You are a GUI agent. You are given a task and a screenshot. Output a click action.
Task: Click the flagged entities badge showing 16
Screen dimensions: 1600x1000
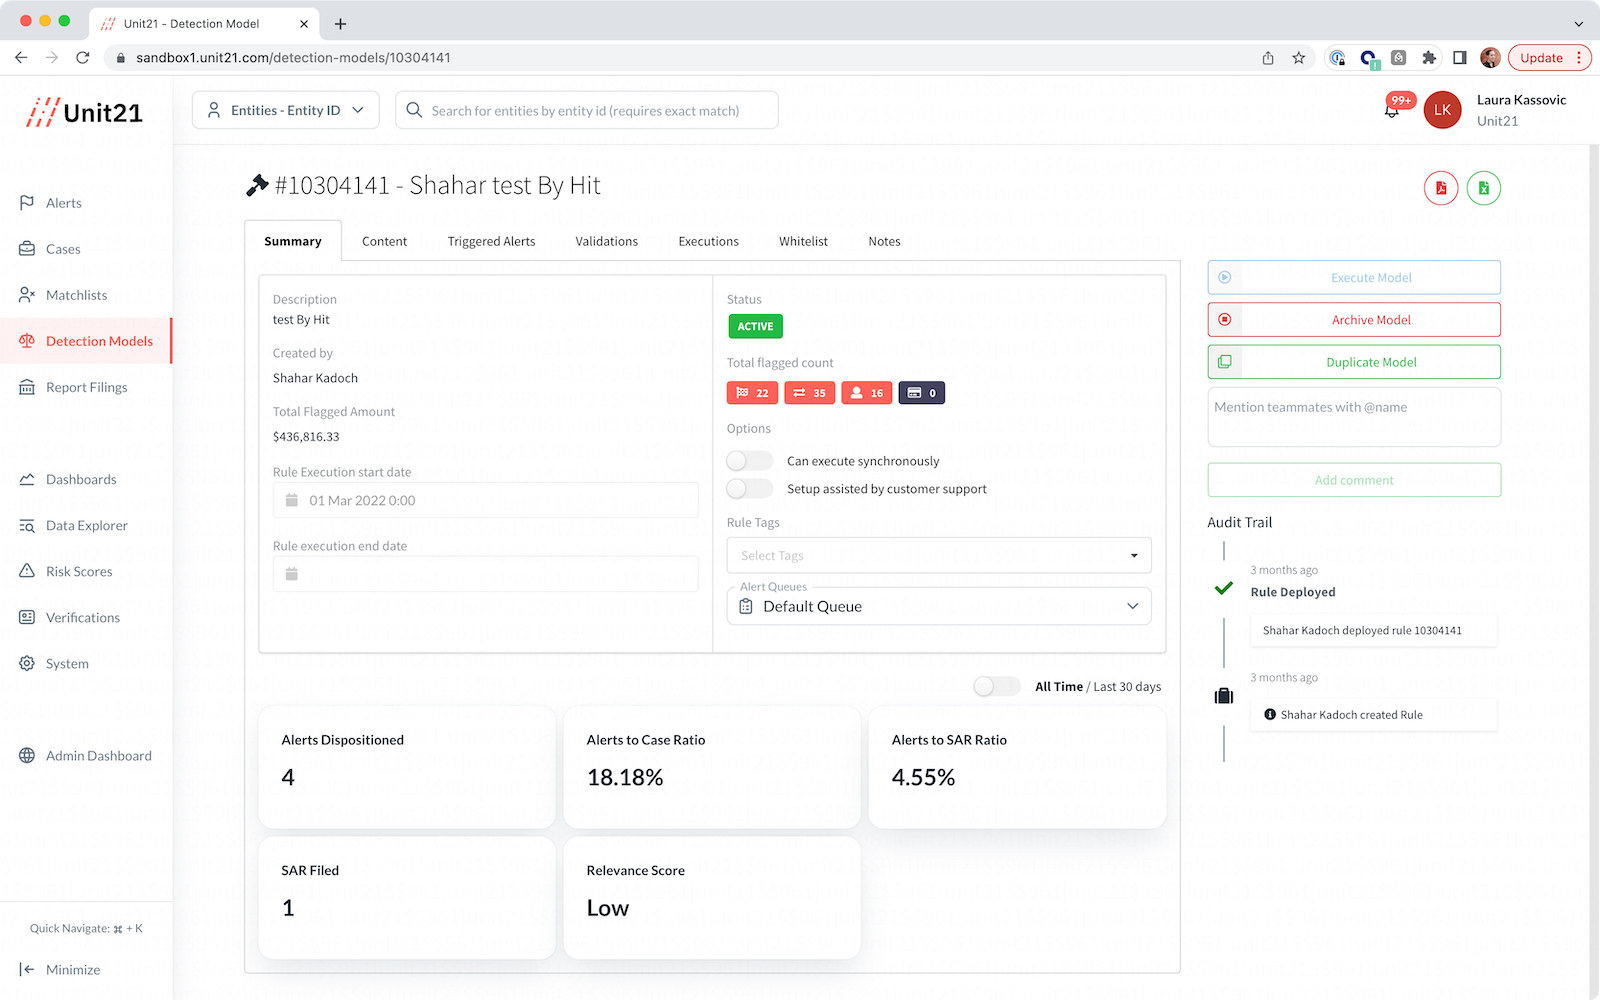click(867, 393)
